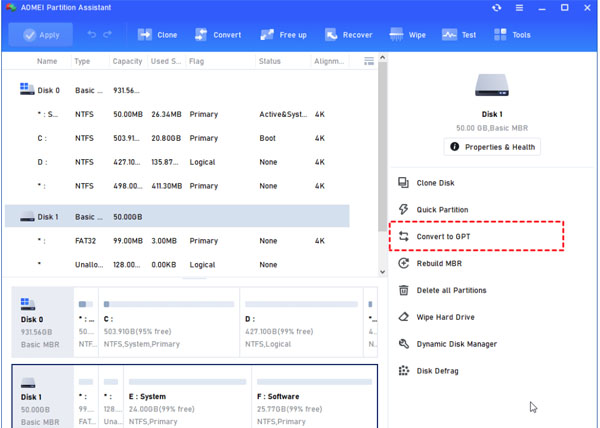Open the hamburger menu in title bar
The width and height of the screenshot is (600, 428).
pos(519,8)
